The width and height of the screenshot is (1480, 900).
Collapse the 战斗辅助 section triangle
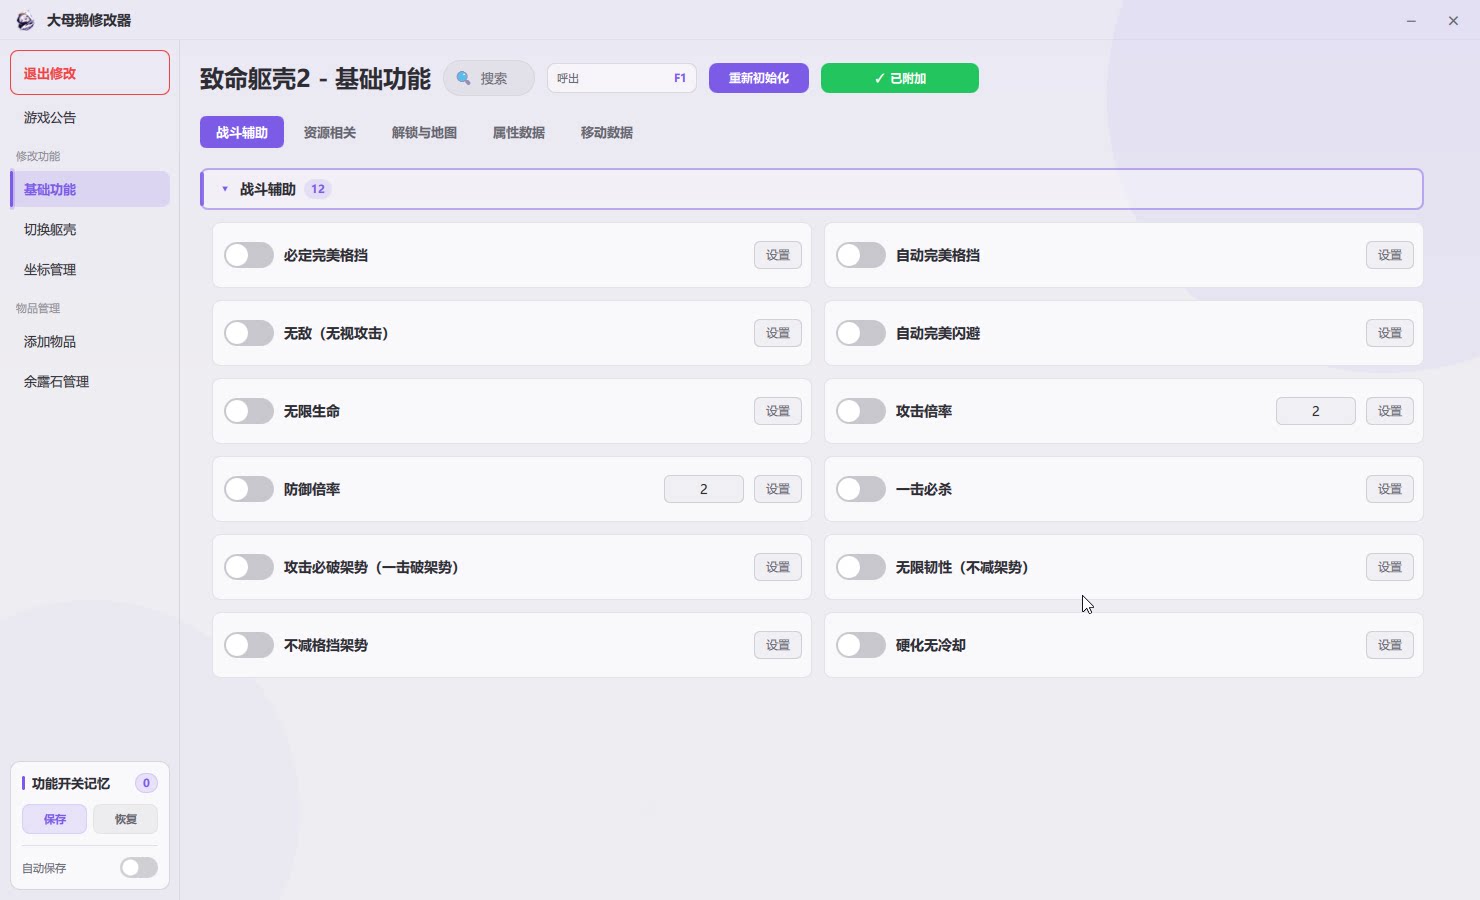[225, 189]
